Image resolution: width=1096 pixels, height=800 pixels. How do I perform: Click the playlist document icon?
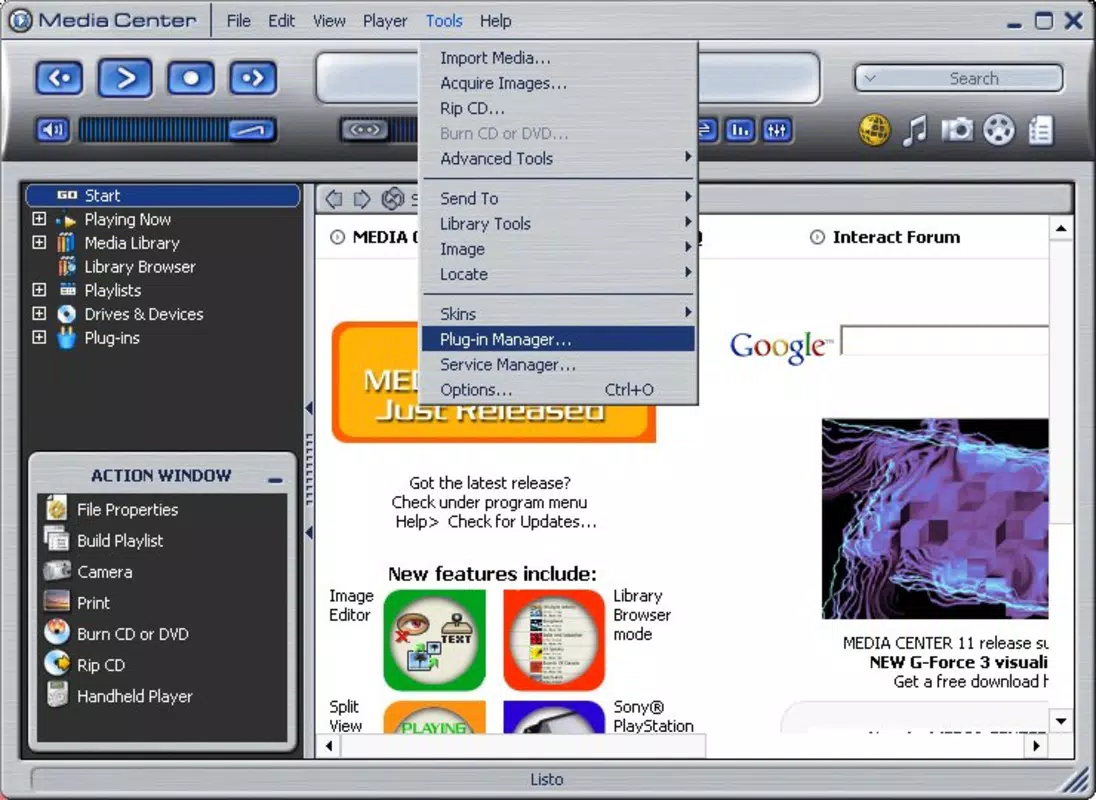click(x=1041, y=131)
